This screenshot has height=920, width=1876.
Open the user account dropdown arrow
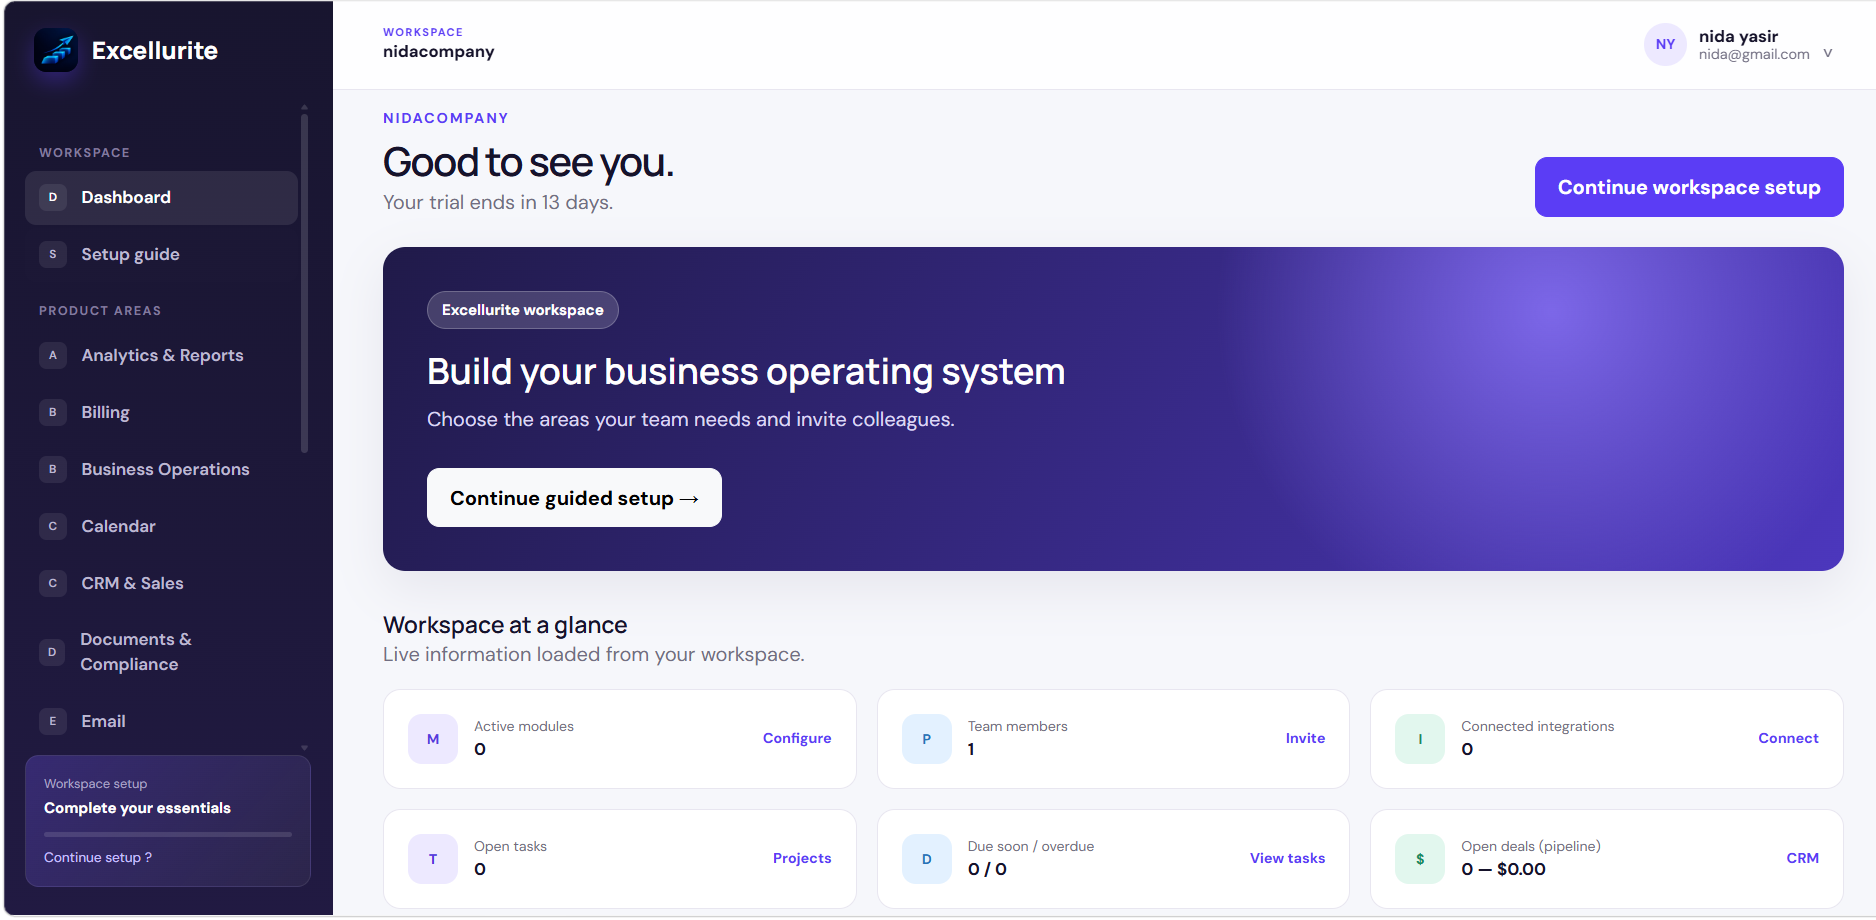1827,53
